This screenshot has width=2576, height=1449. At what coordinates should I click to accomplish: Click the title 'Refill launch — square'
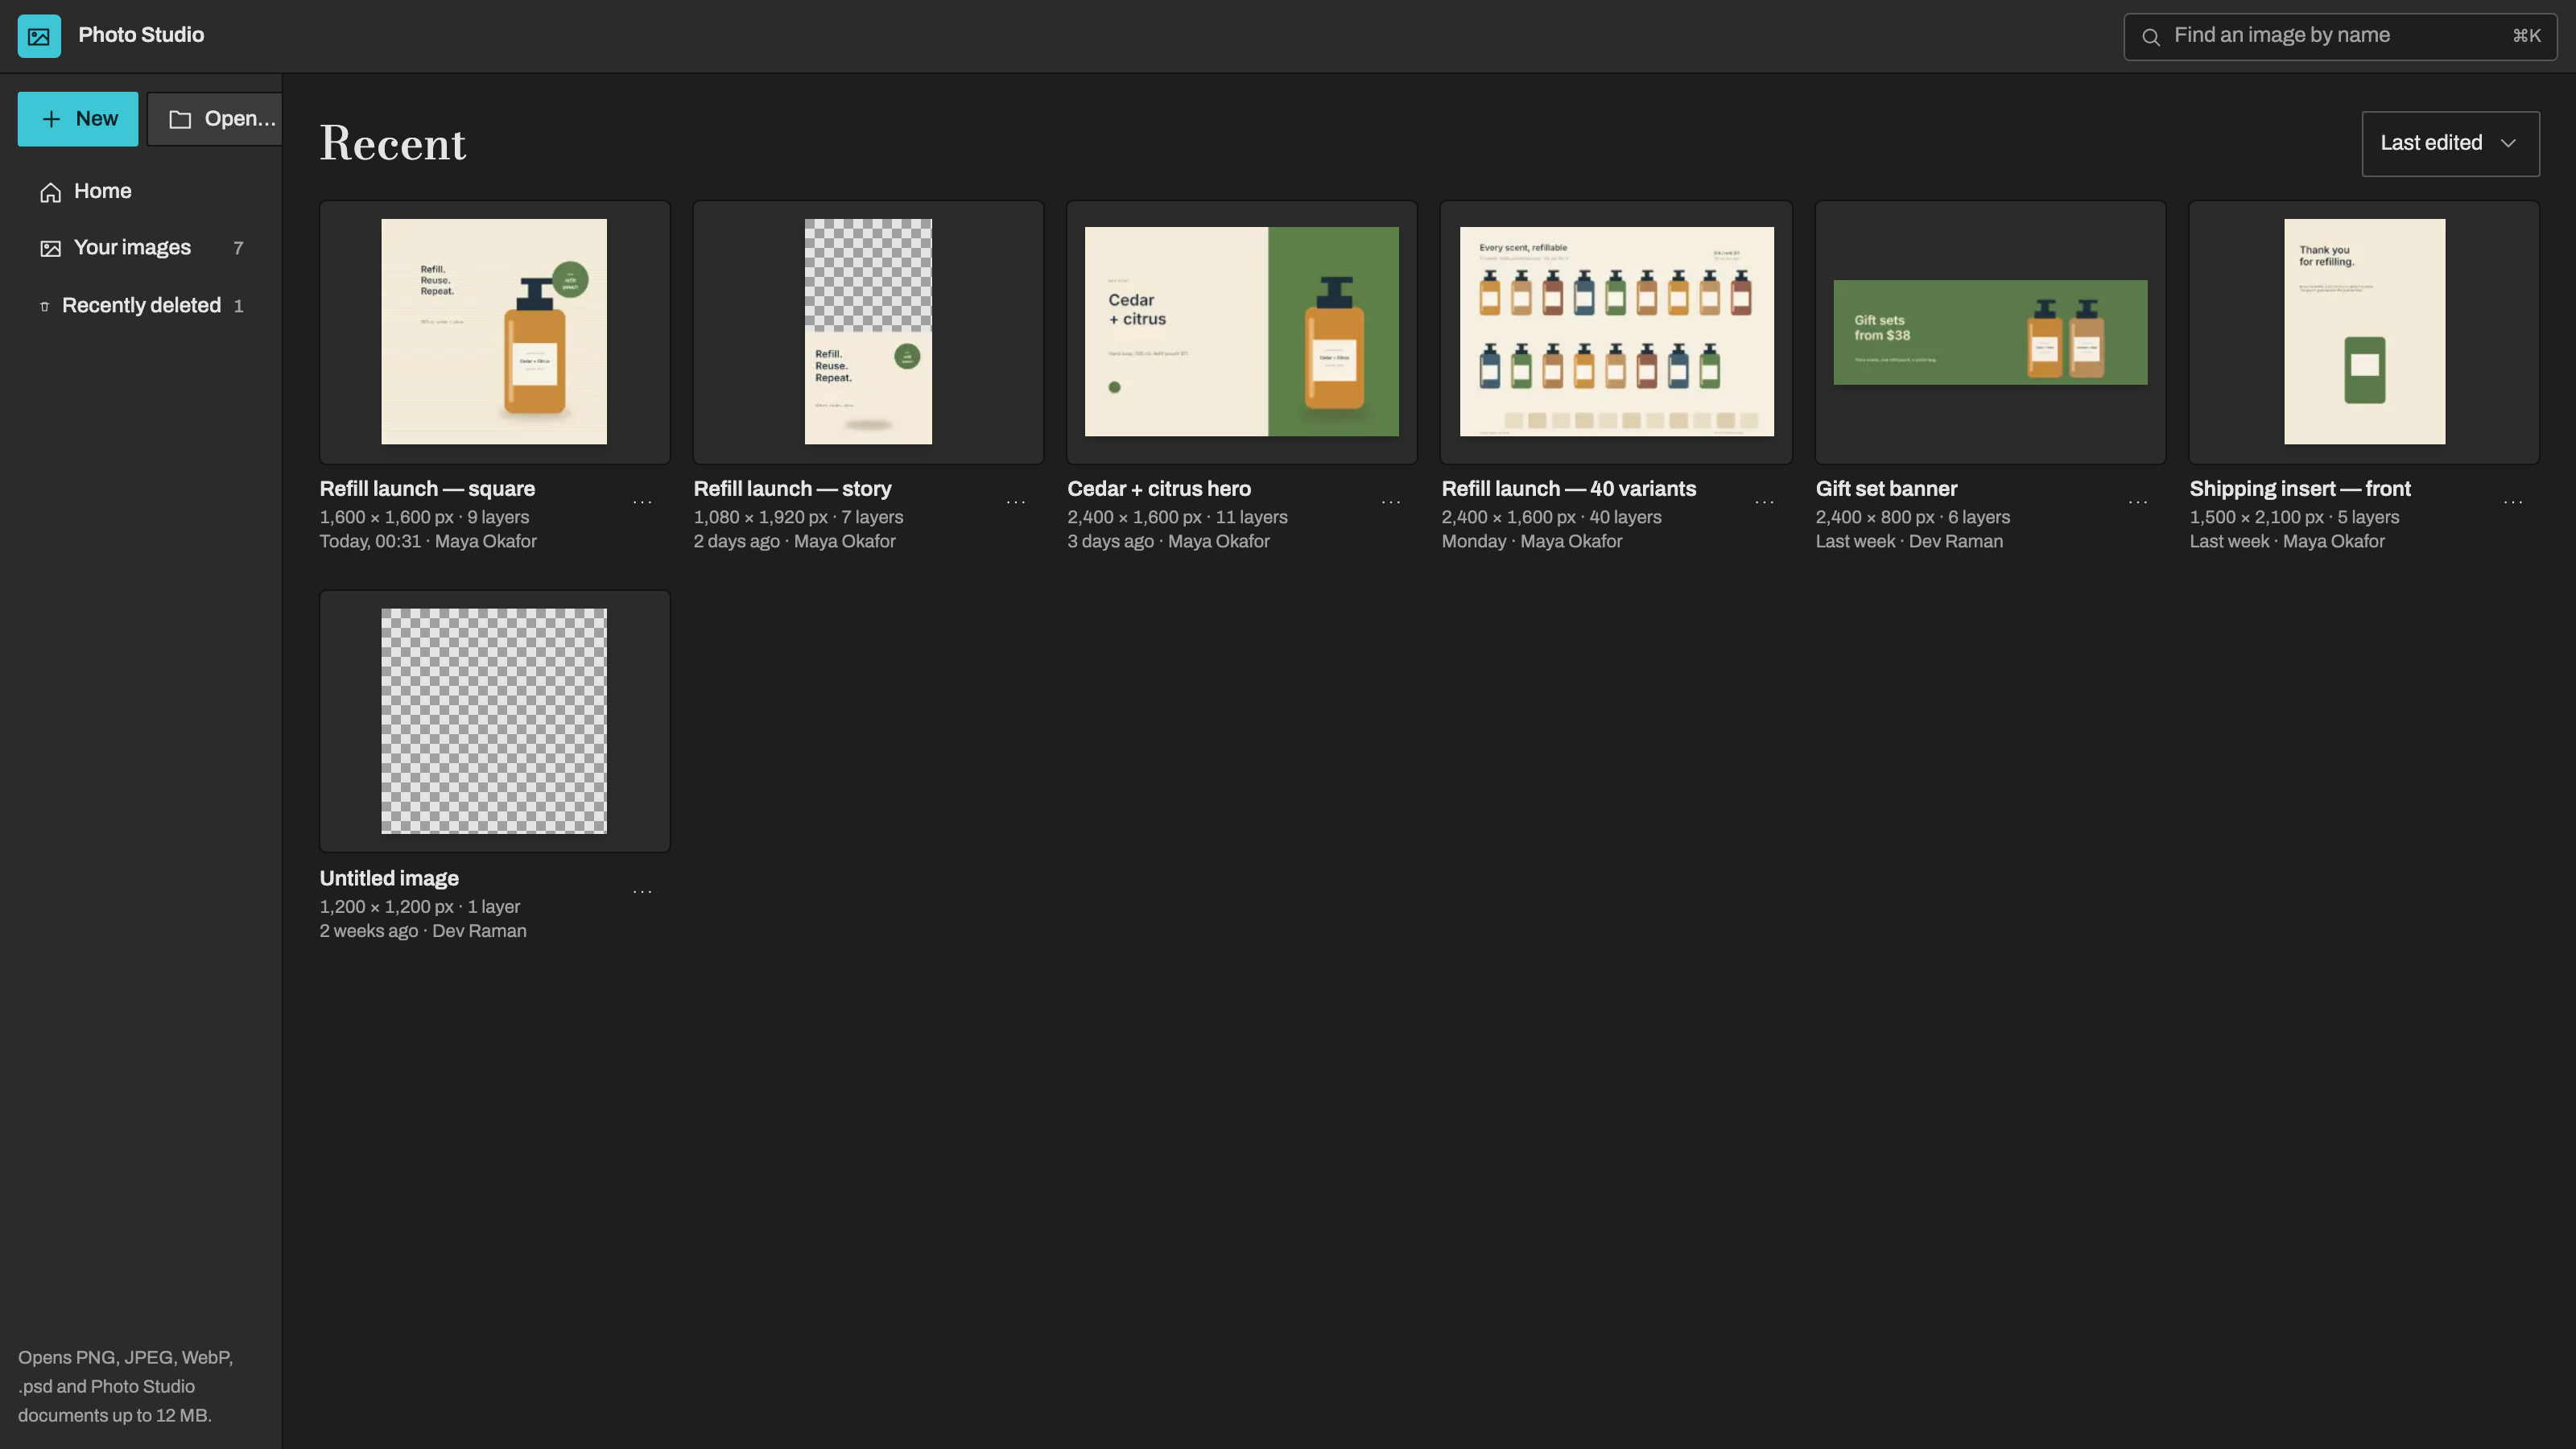[x=427, y=489]
